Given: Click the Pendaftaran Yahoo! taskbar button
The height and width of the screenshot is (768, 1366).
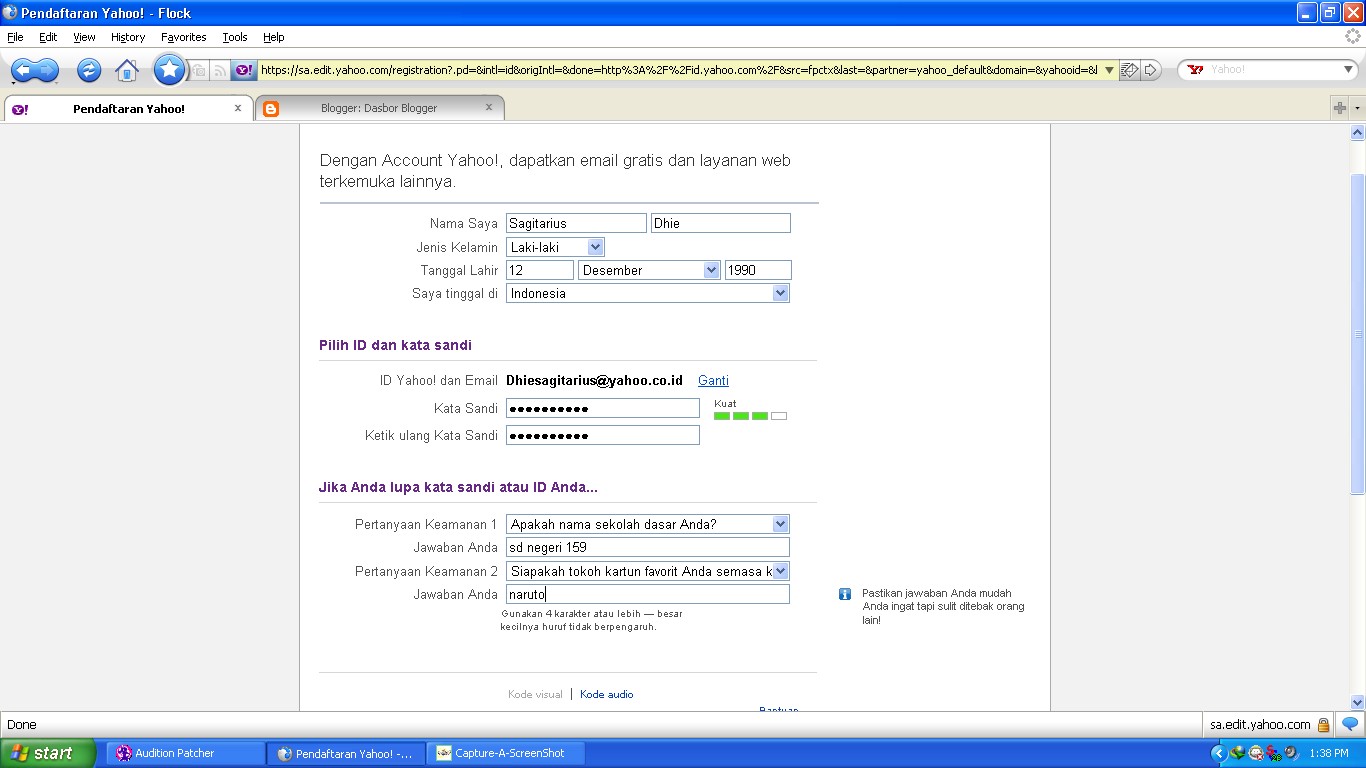Looking at the screenshot, I should coord(347,753).
